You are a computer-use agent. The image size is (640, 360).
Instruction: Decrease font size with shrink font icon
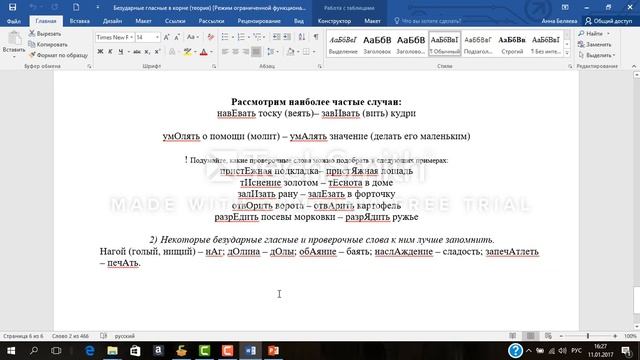point(177,37)
